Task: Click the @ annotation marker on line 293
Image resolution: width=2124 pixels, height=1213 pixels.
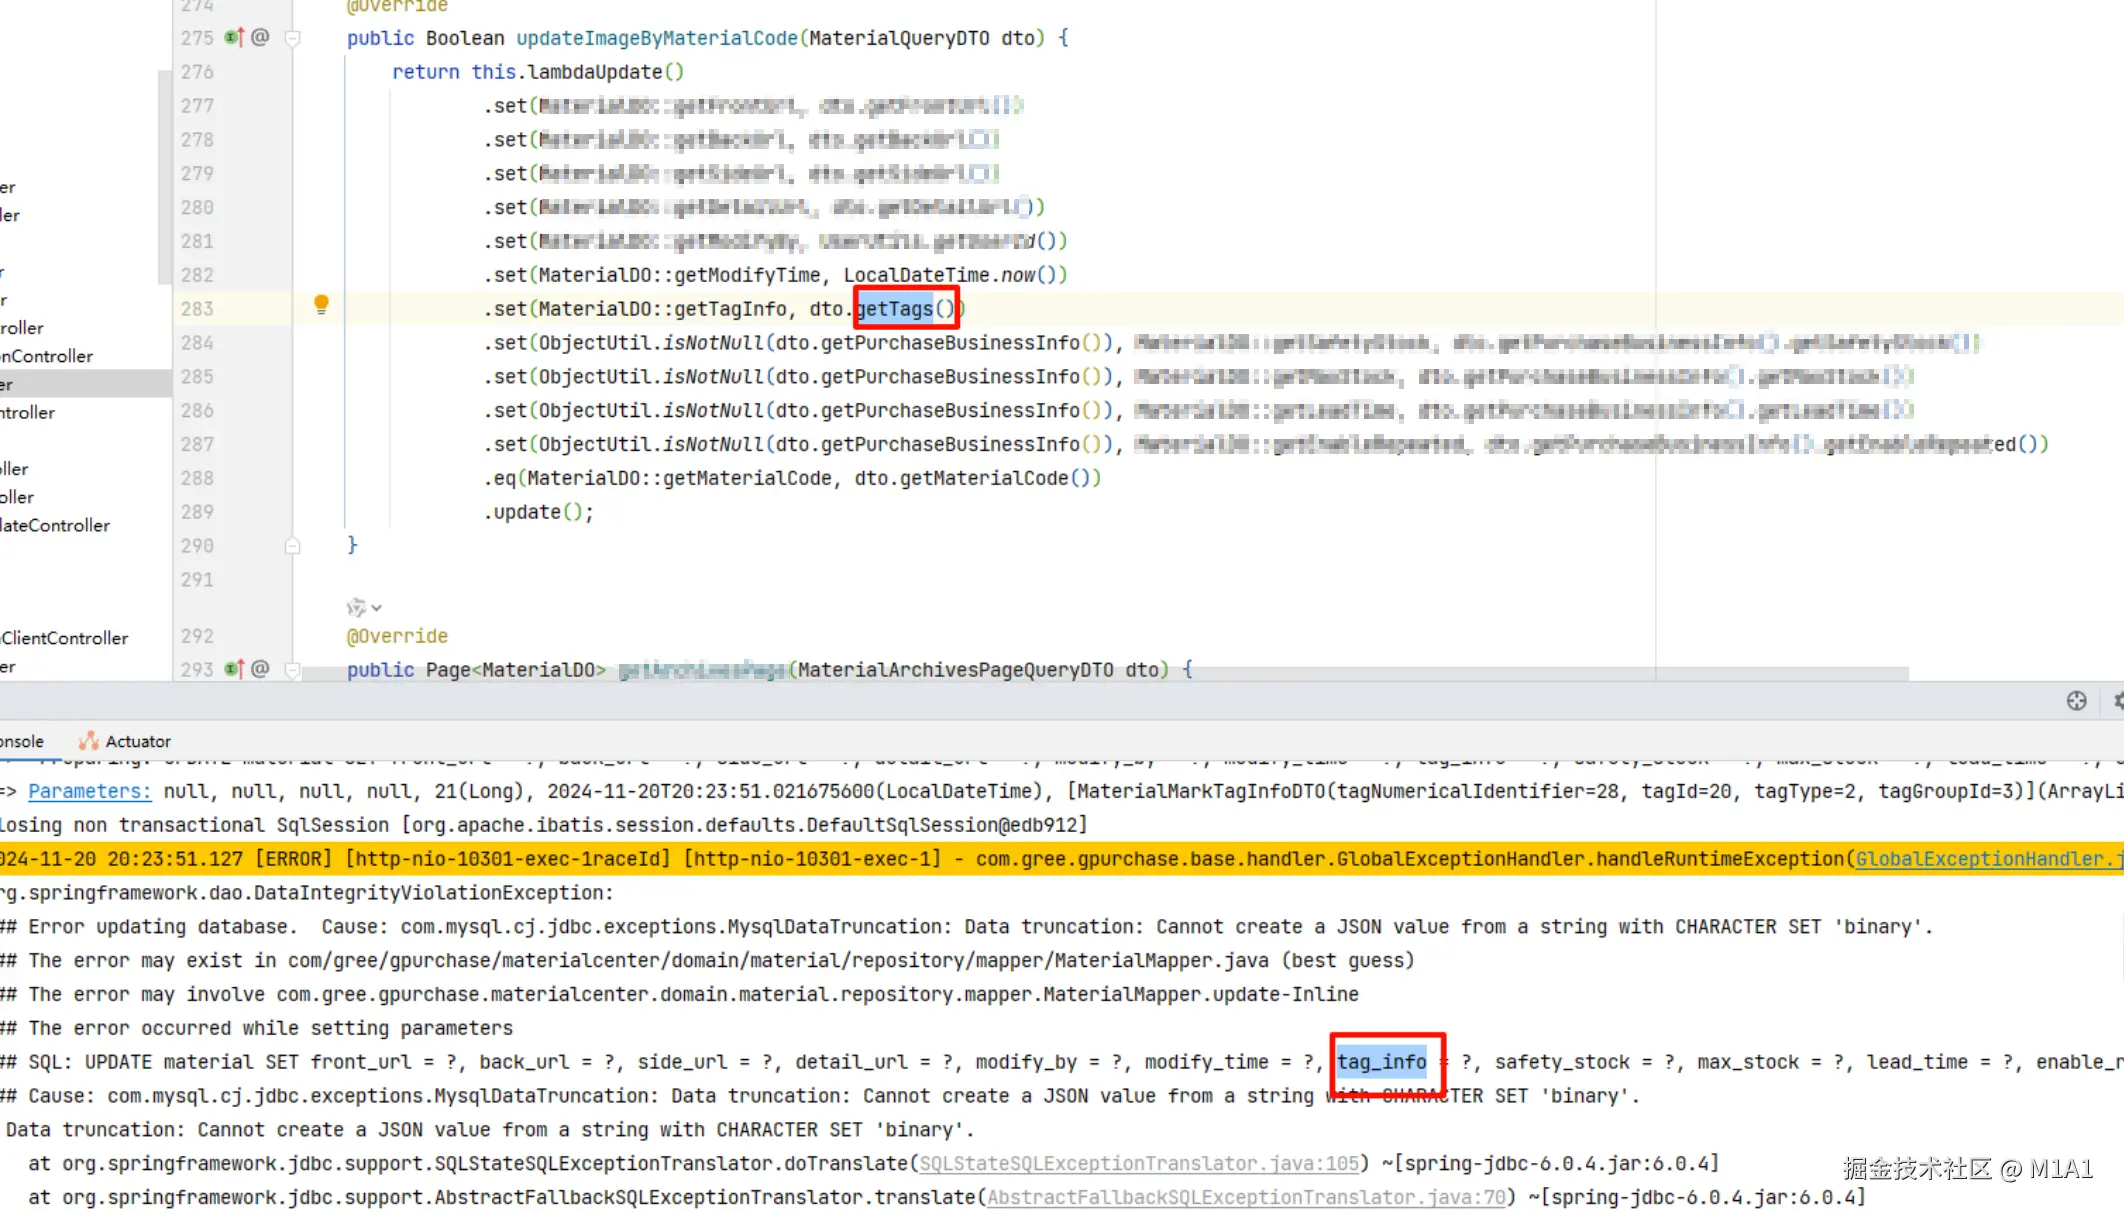Action: [x=260, y=668]
